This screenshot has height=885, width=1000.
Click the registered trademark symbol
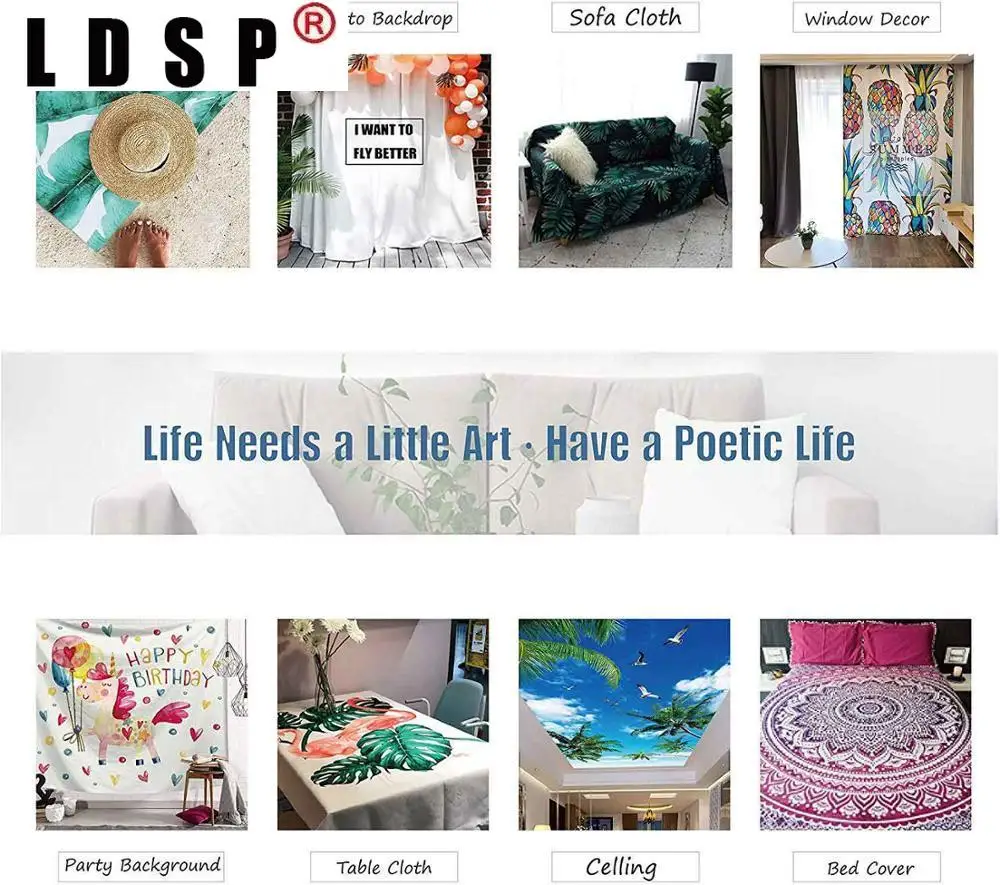[x=313, y=24]
